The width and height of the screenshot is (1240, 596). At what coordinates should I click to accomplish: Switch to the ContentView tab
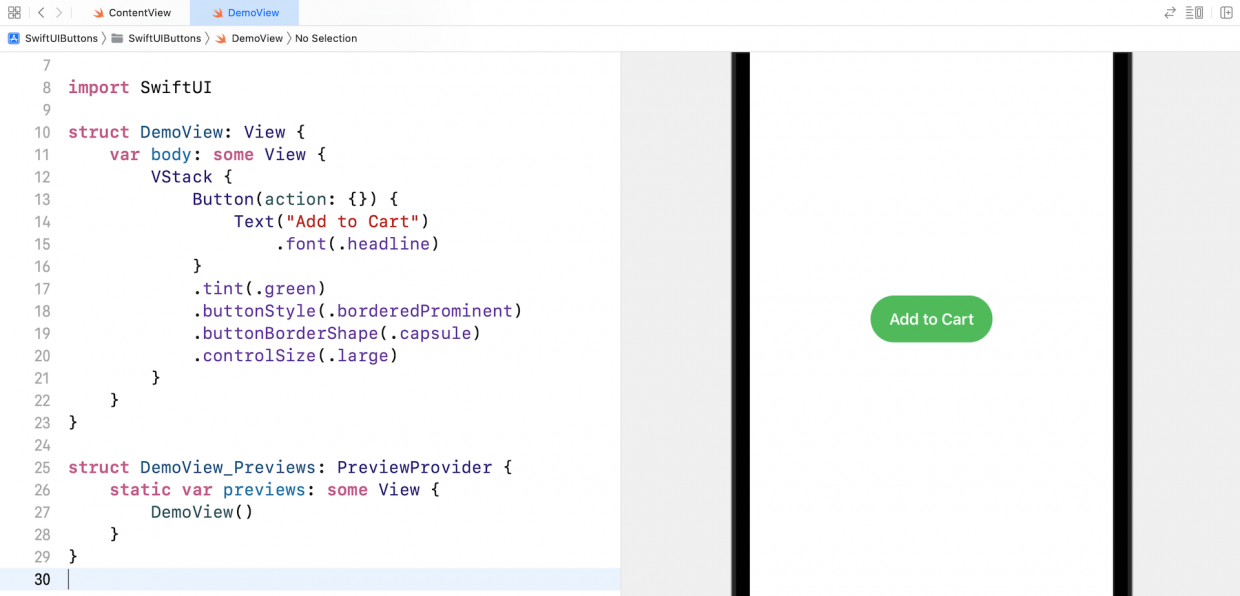(139, 13)
